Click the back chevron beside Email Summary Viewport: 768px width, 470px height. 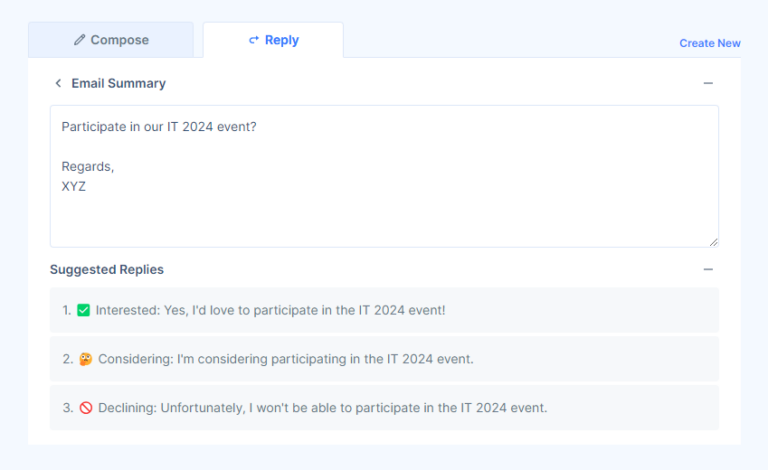58,83
